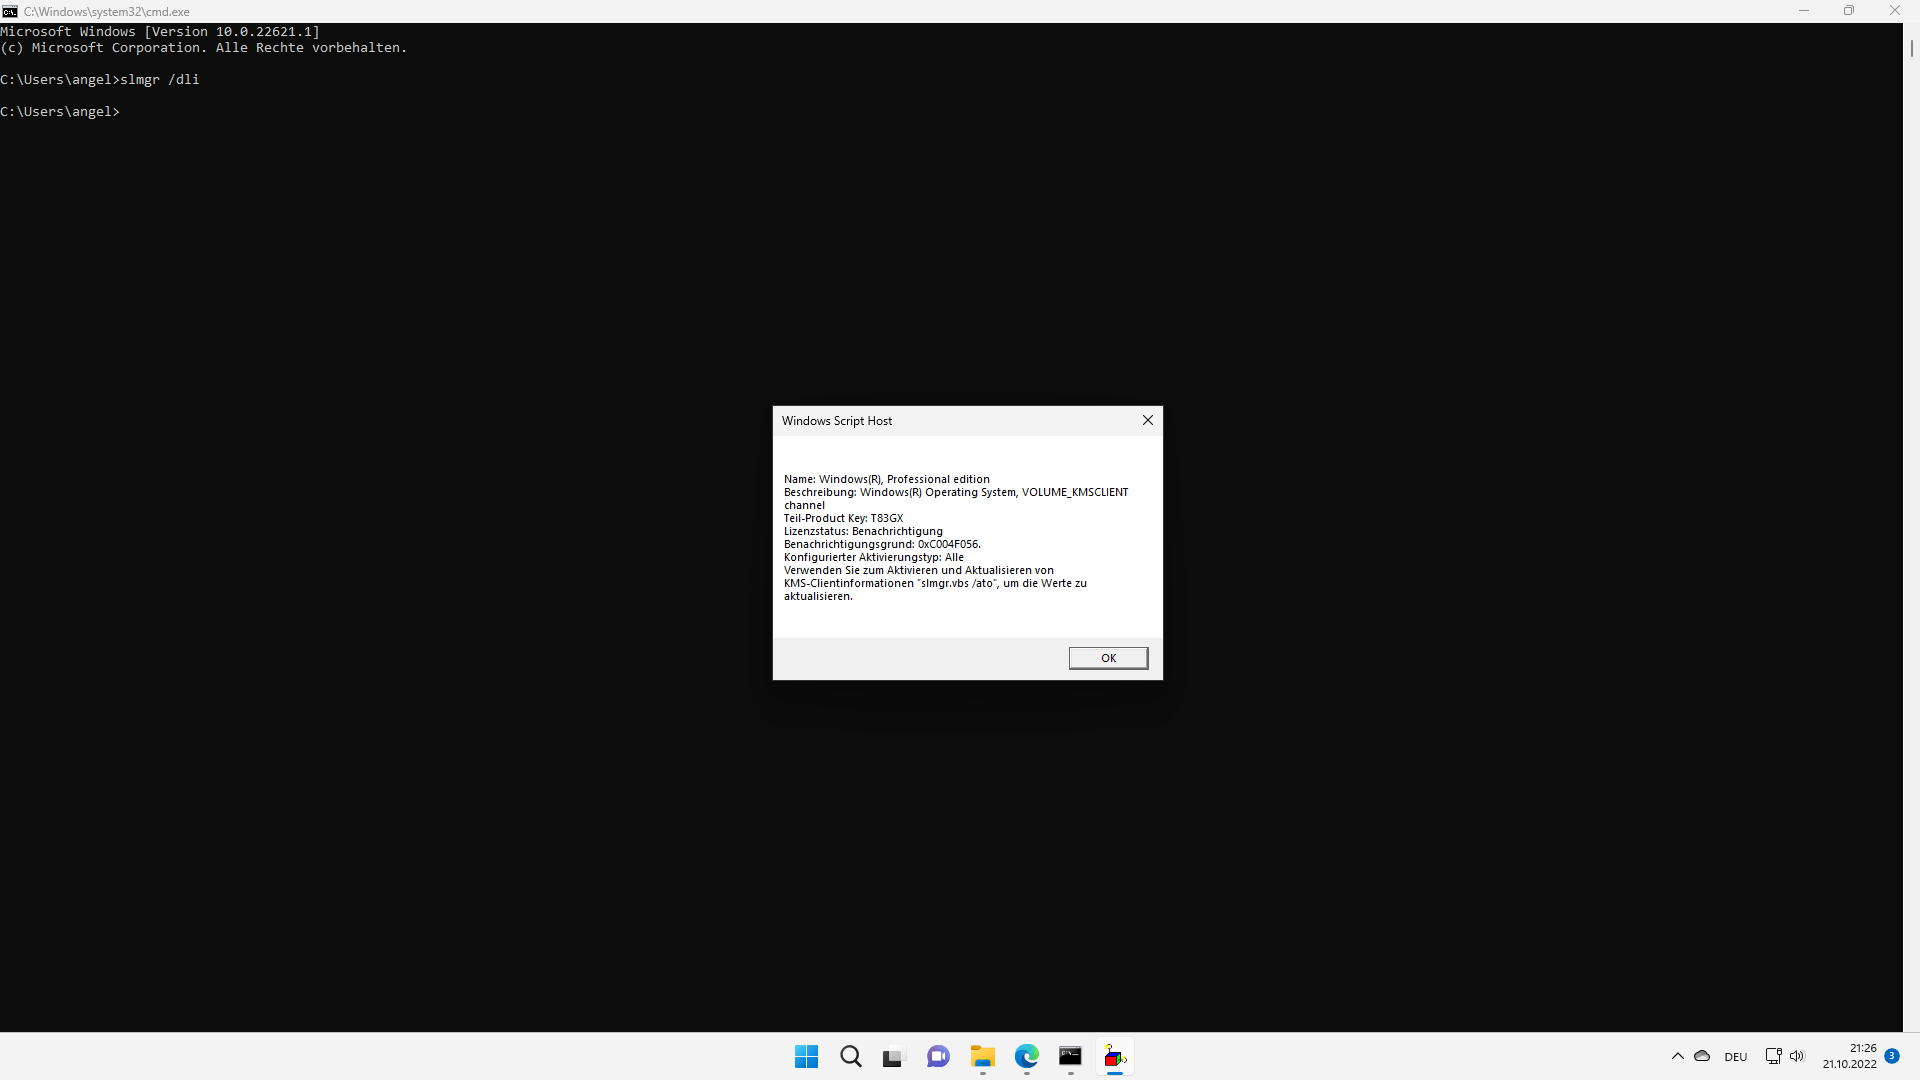The width and height of the screenshot is (1920, 1080).
Task: Show hidden system tray icons
Action: [x=1677, y=1056]
